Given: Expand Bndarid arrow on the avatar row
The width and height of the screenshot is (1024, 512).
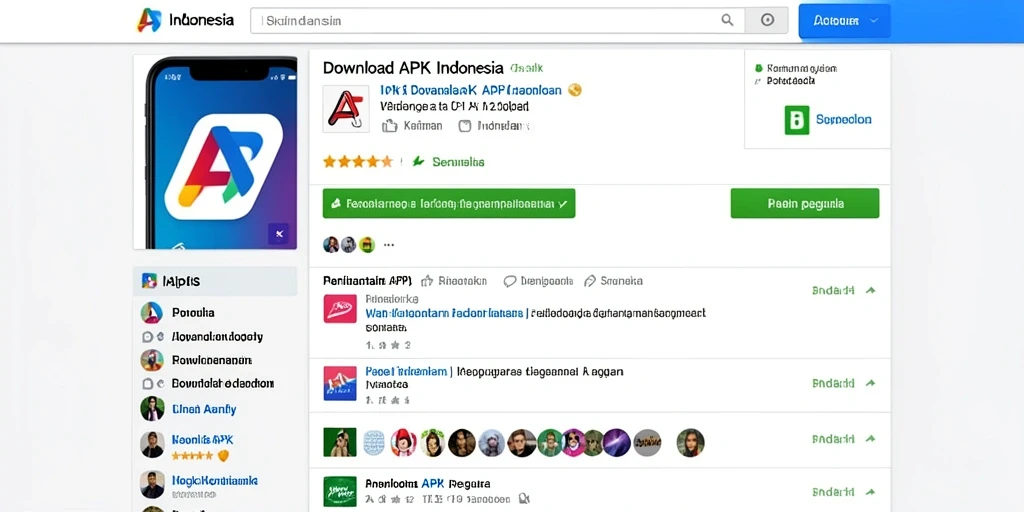Looking at the screenshot, I should coord(870,440).
